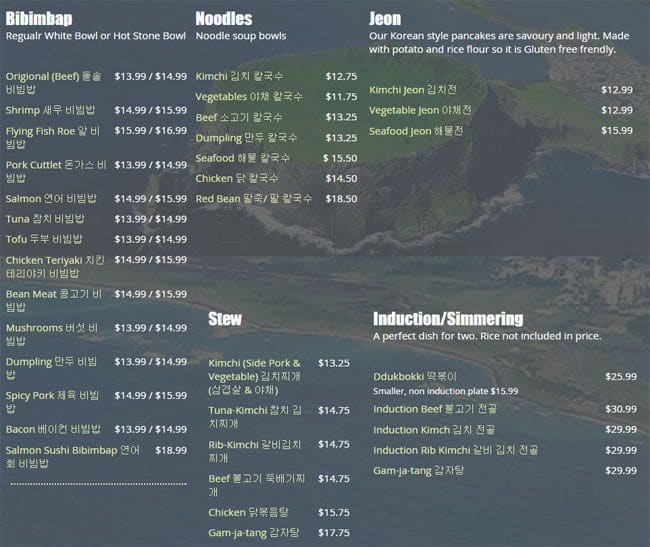Viewport: 650px width, 547px height.
Task: Select Gam-ja-tang priced at $17.75
Action: [251, 533]
